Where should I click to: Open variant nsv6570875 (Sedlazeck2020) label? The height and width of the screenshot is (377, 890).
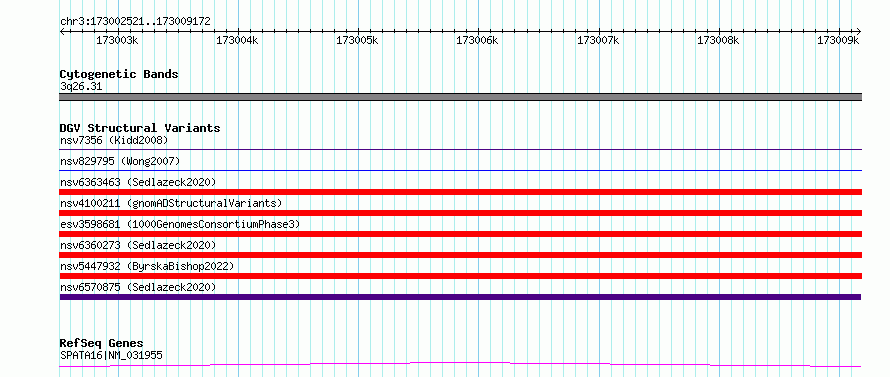pyautogui.click(x=138, y=287)
